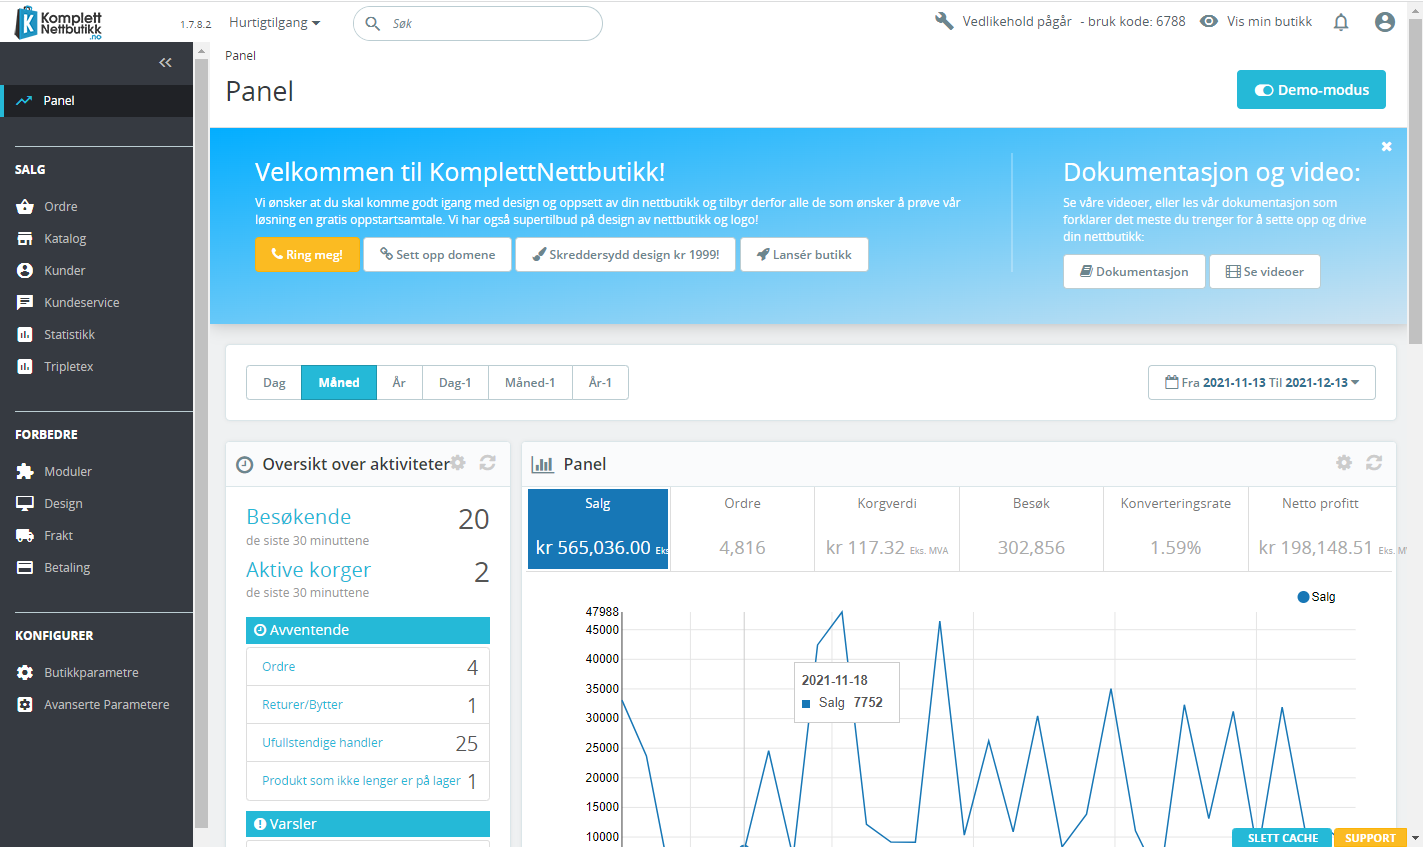Click the Moduler puzzle icon in sidebar
1423x847 pixels.
point(25,472)
